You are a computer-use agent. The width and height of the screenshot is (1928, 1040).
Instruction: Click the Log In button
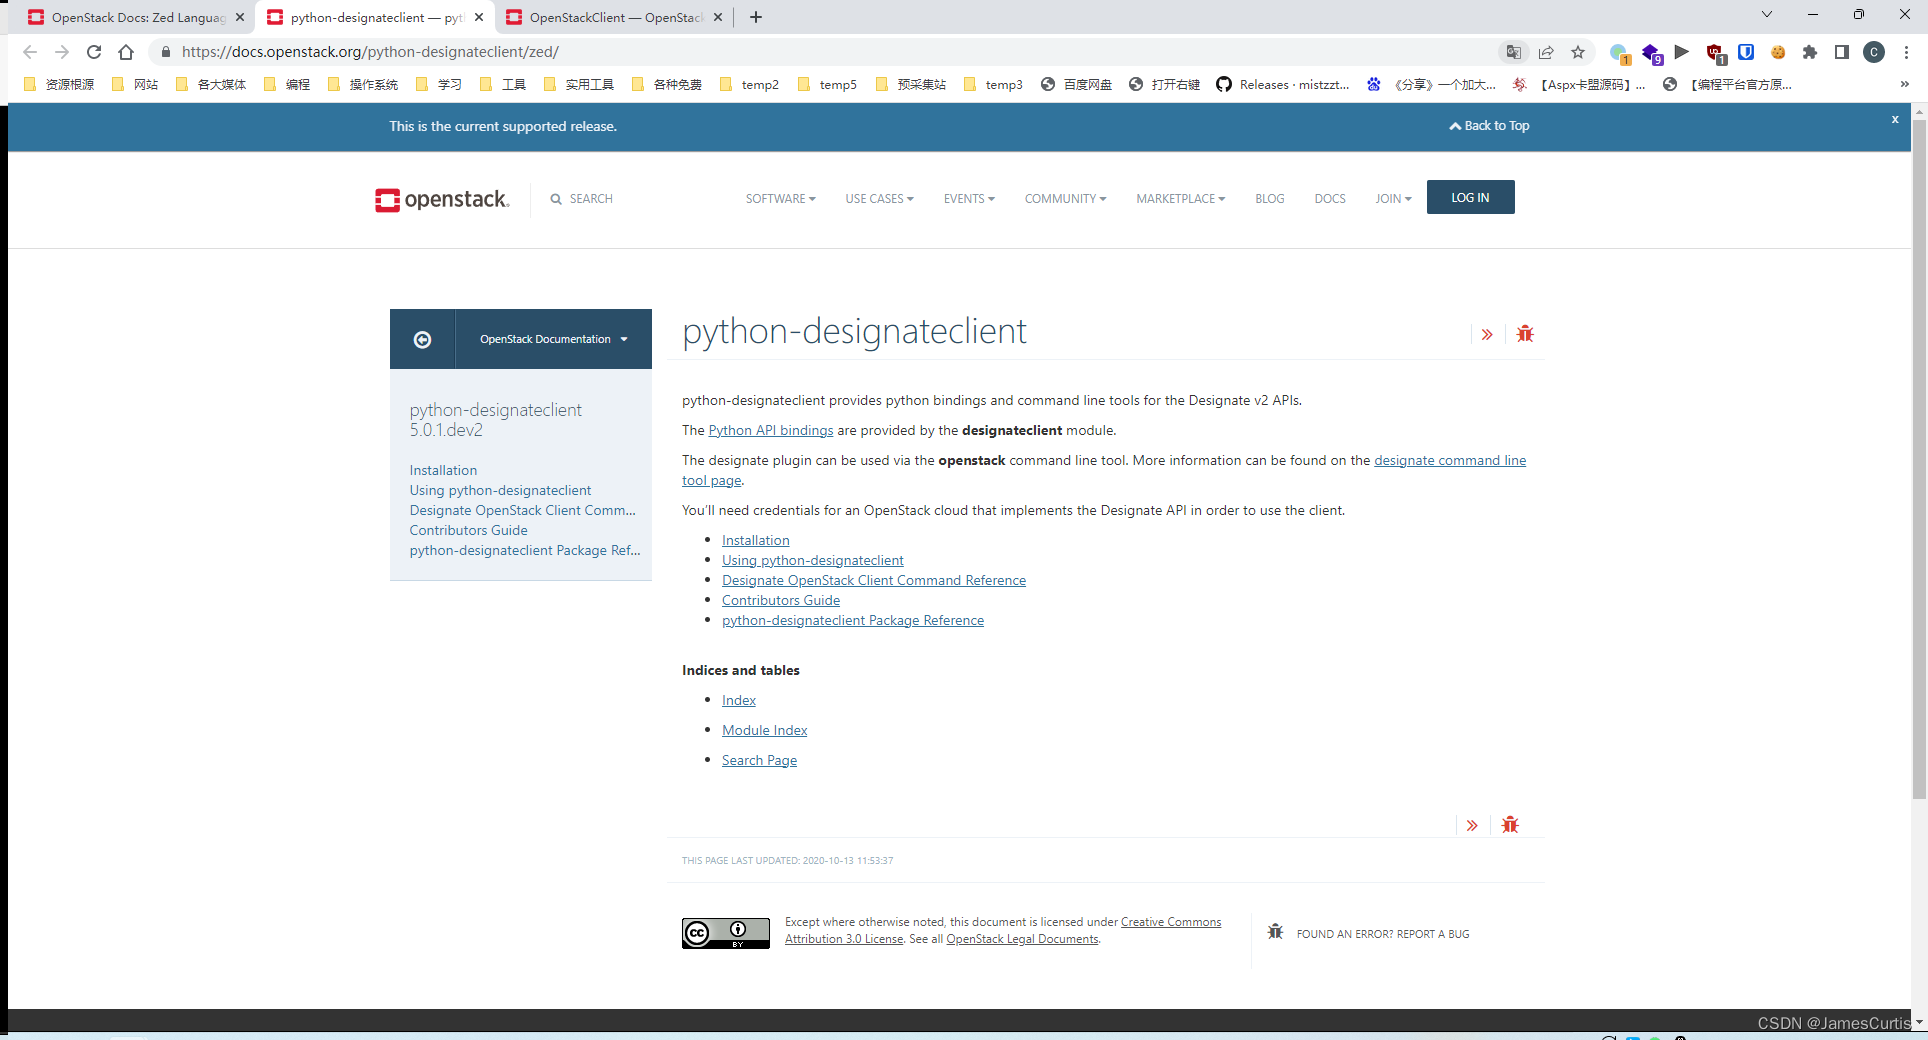1470,198
